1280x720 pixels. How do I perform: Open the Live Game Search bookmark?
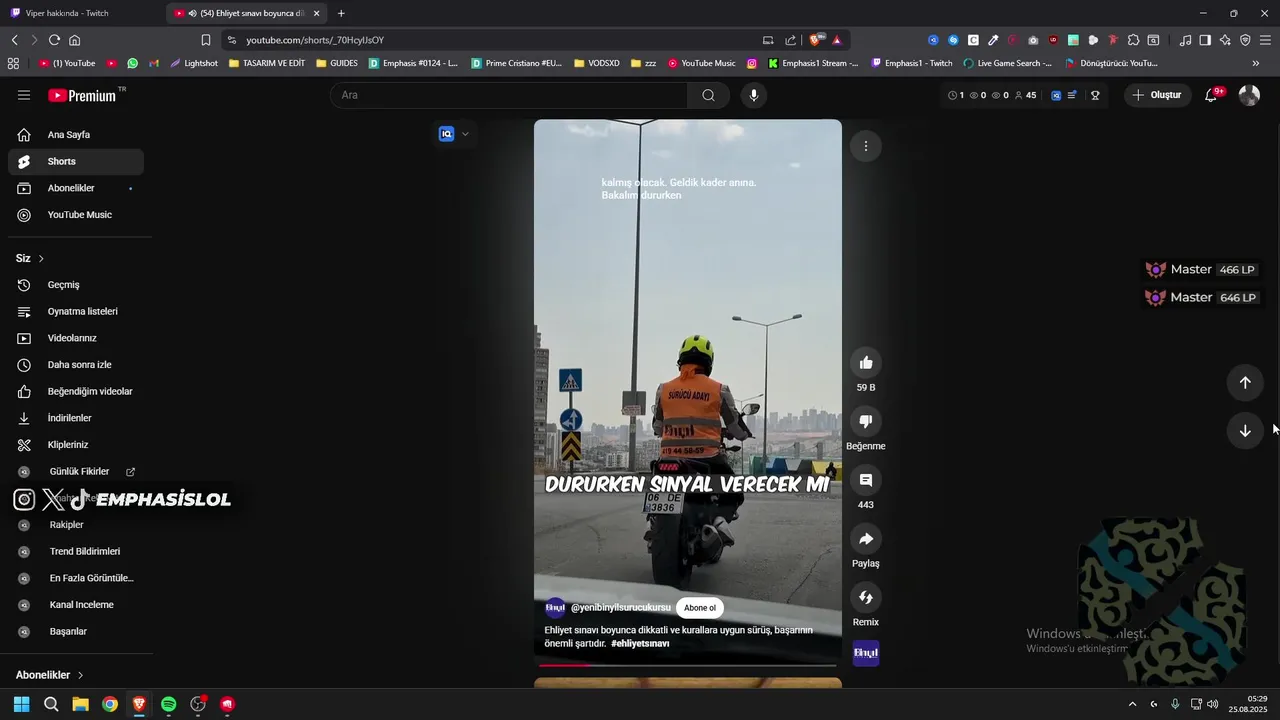pyautogui.click(x=1007, y=63)
